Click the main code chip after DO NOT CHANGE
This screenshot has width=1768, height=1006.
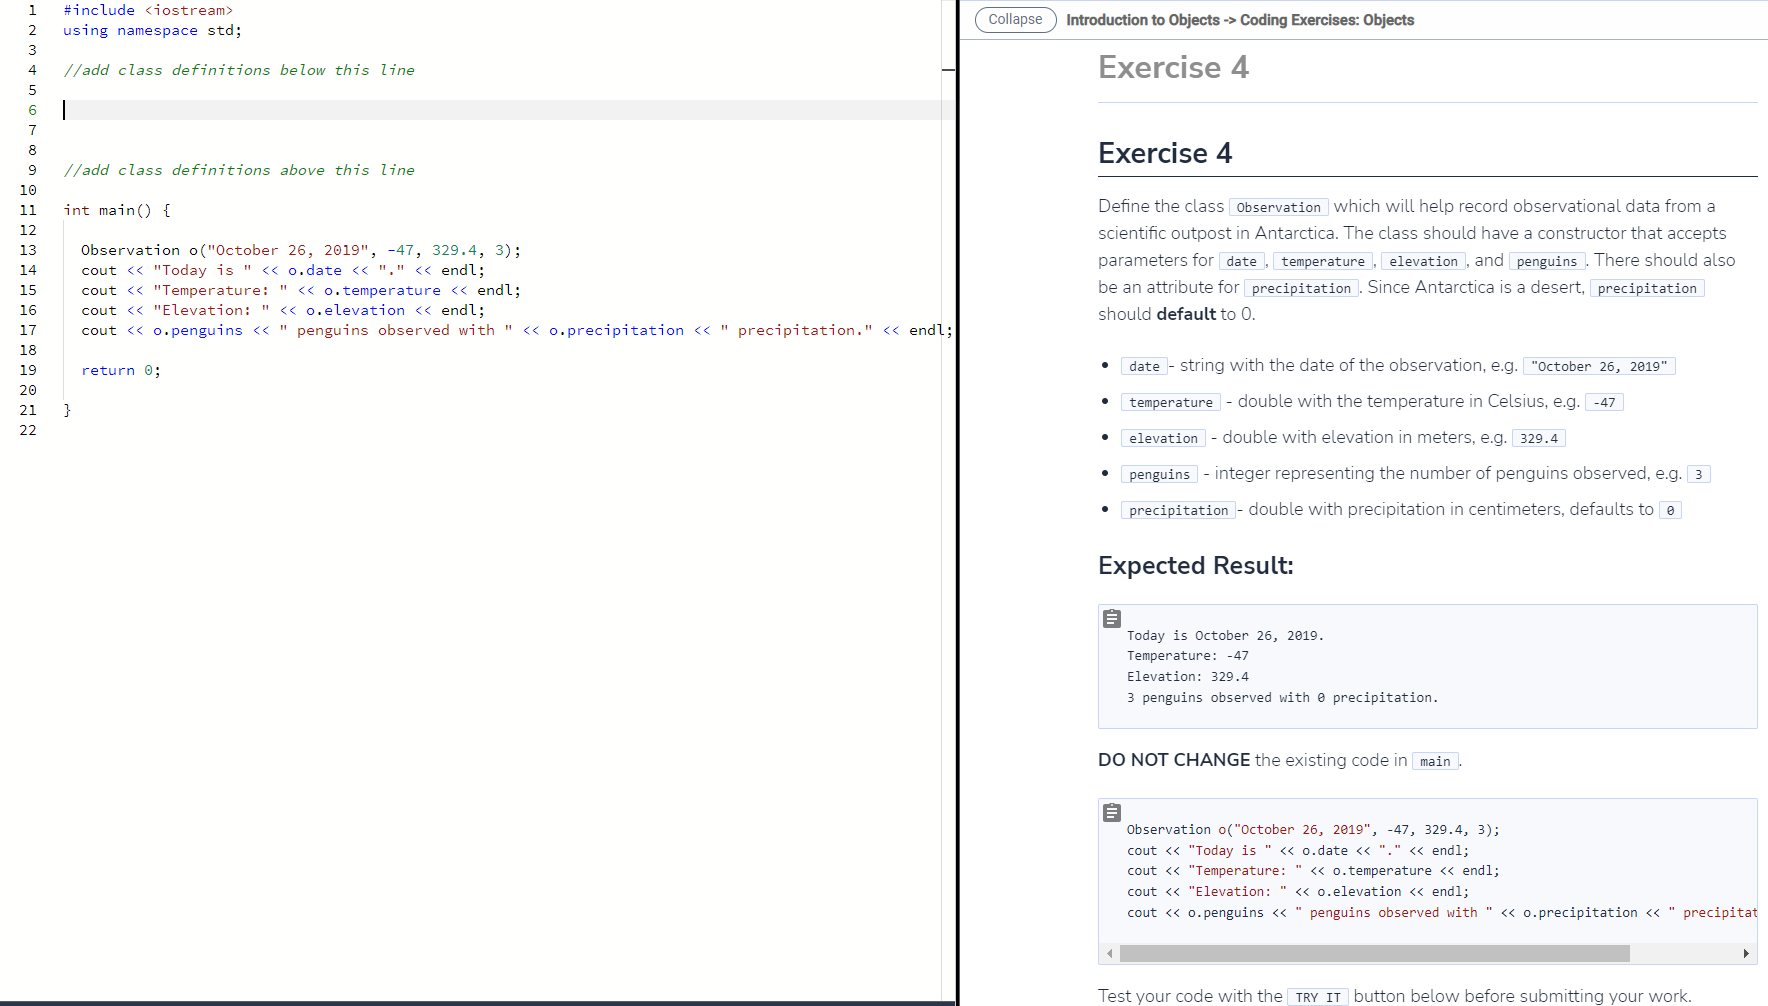point(1435,761)
